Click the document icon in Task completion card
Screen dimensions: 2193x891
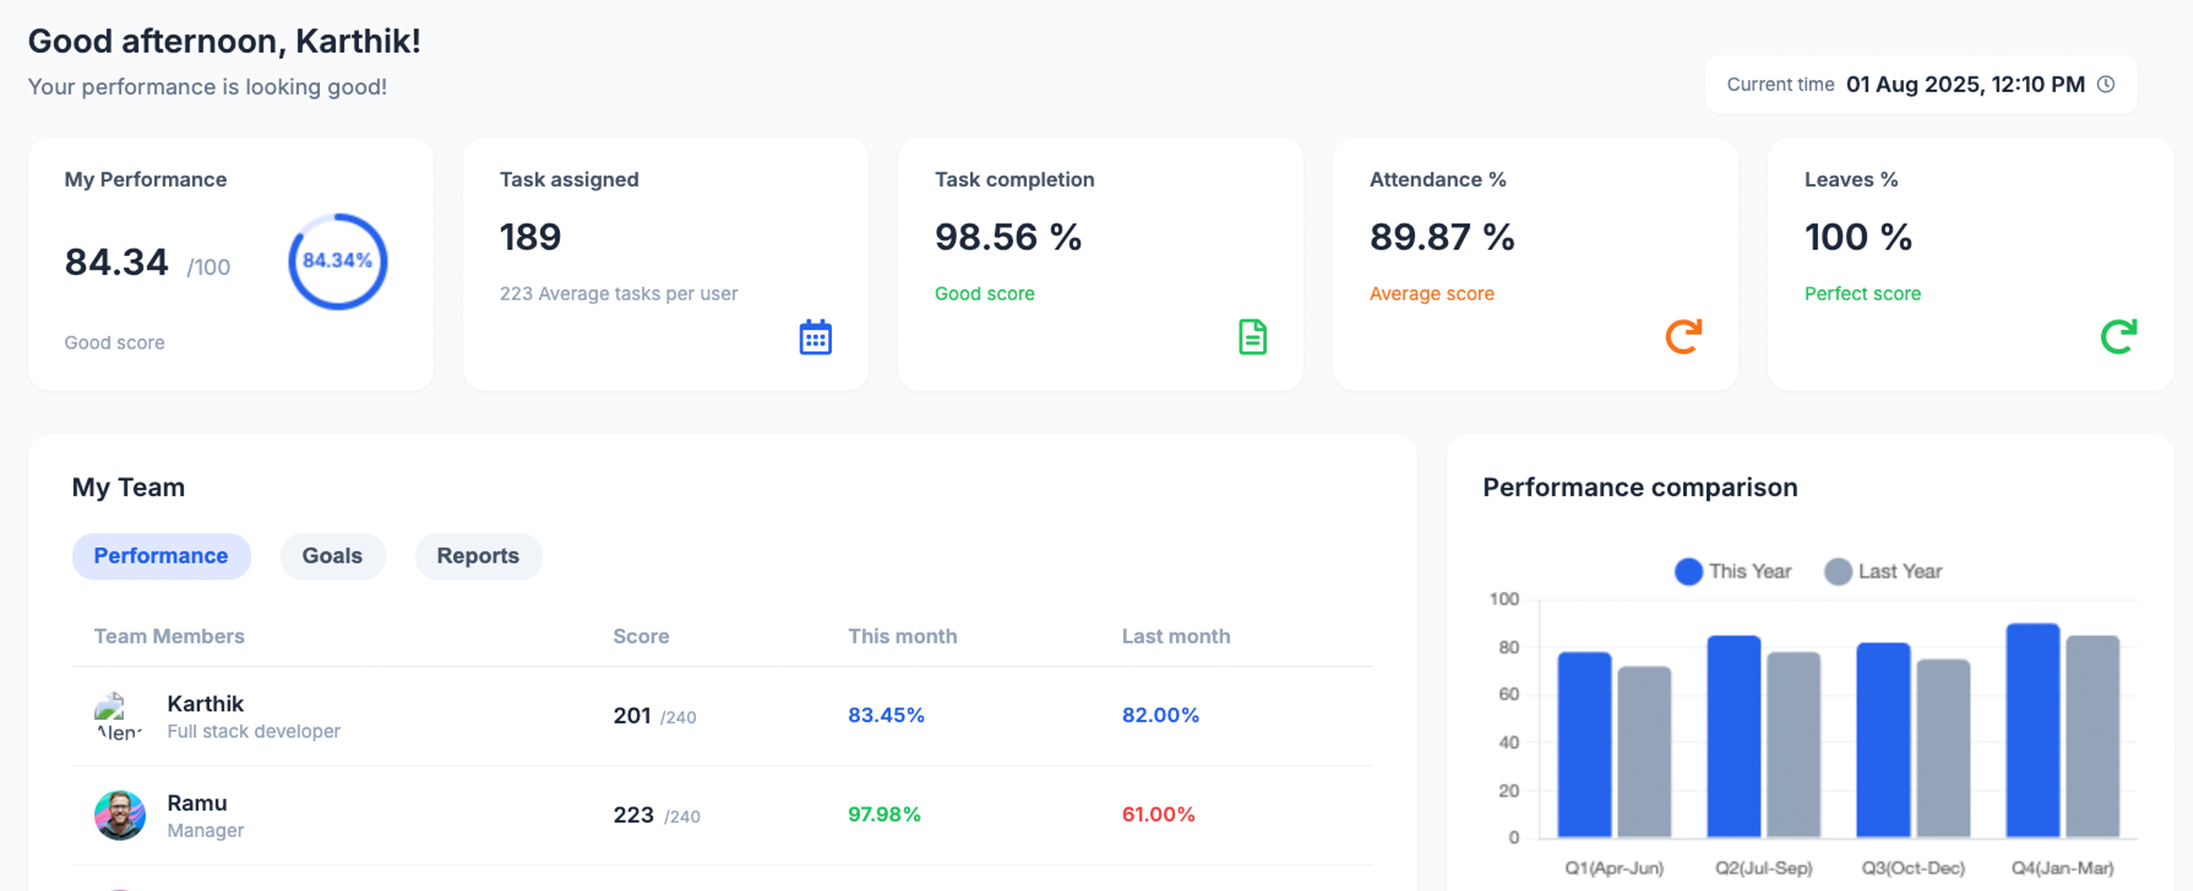(1252, 337)
